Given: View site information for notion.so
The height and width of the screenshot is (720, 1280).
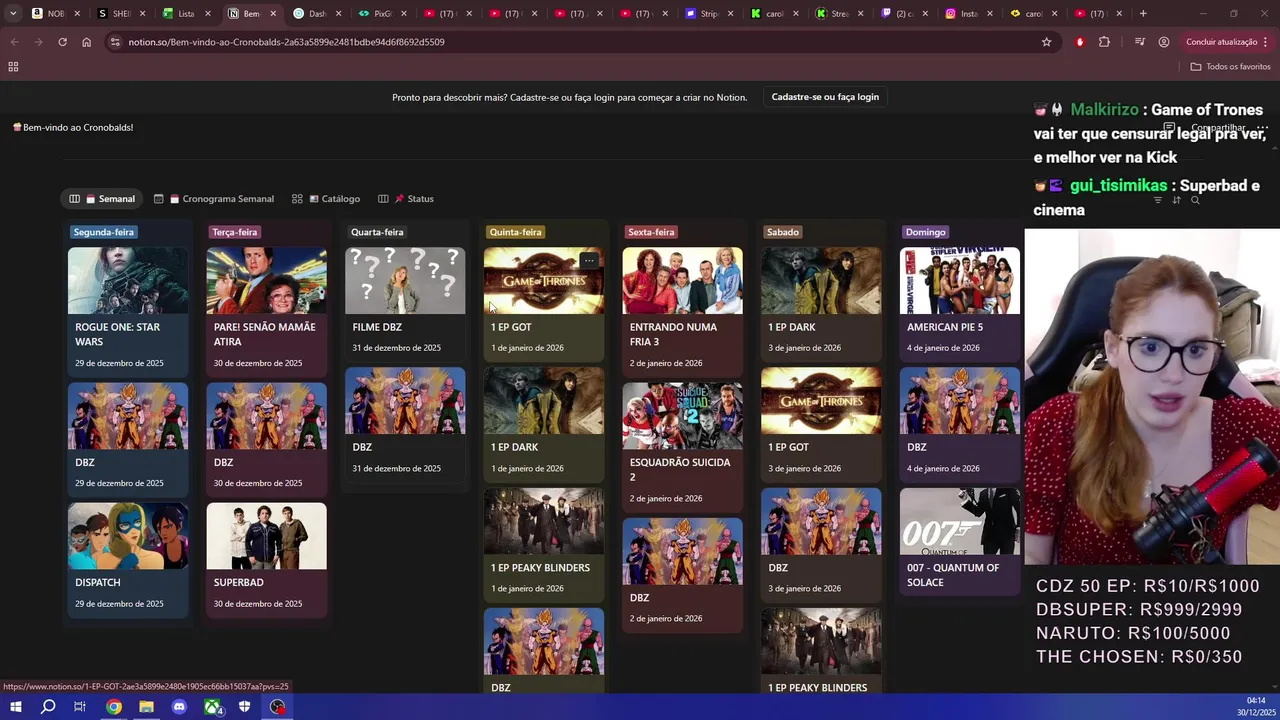Looking at the screenshot, I should coord(115,42).
